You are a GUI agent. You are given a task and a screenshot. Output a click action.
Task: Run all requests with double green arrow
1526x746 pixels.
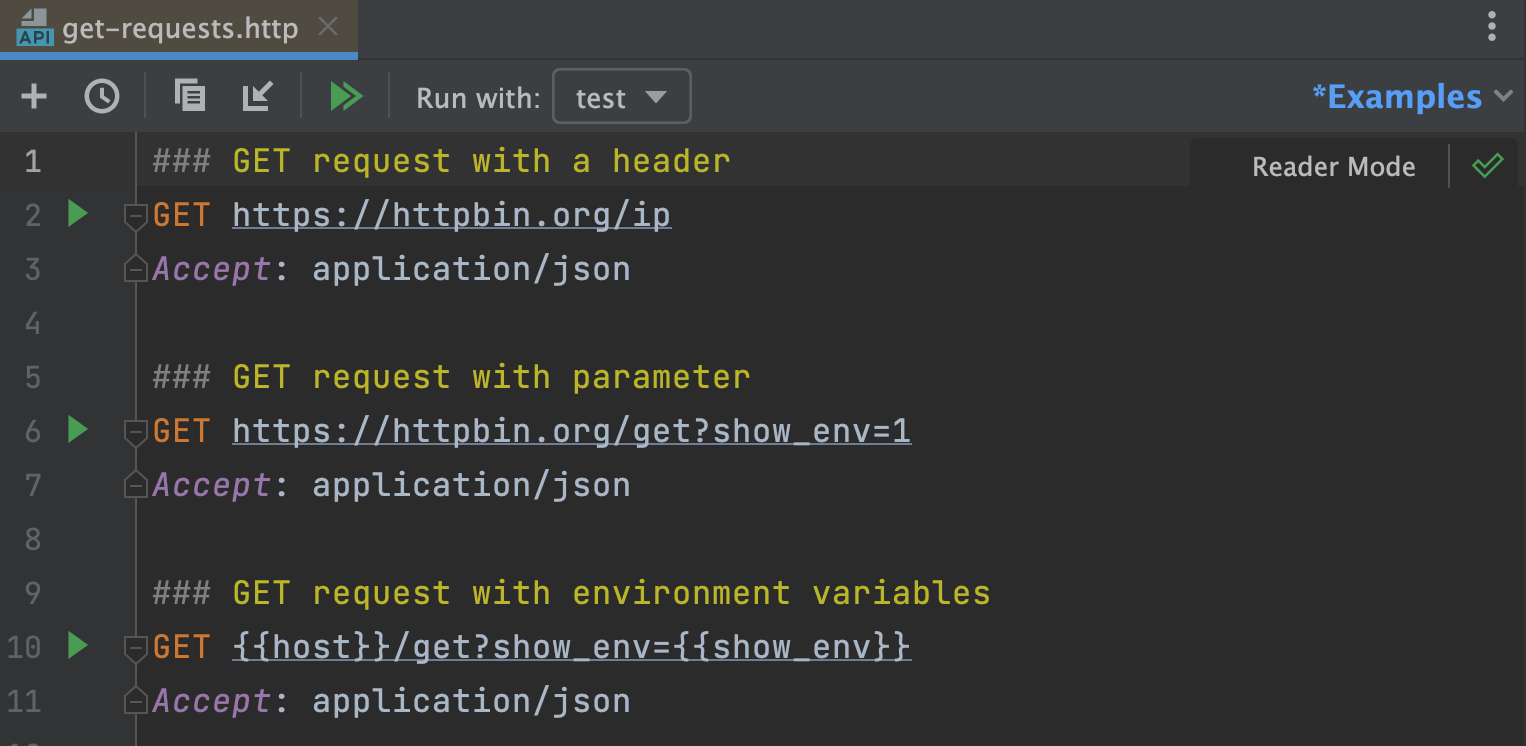click(346, 97)
